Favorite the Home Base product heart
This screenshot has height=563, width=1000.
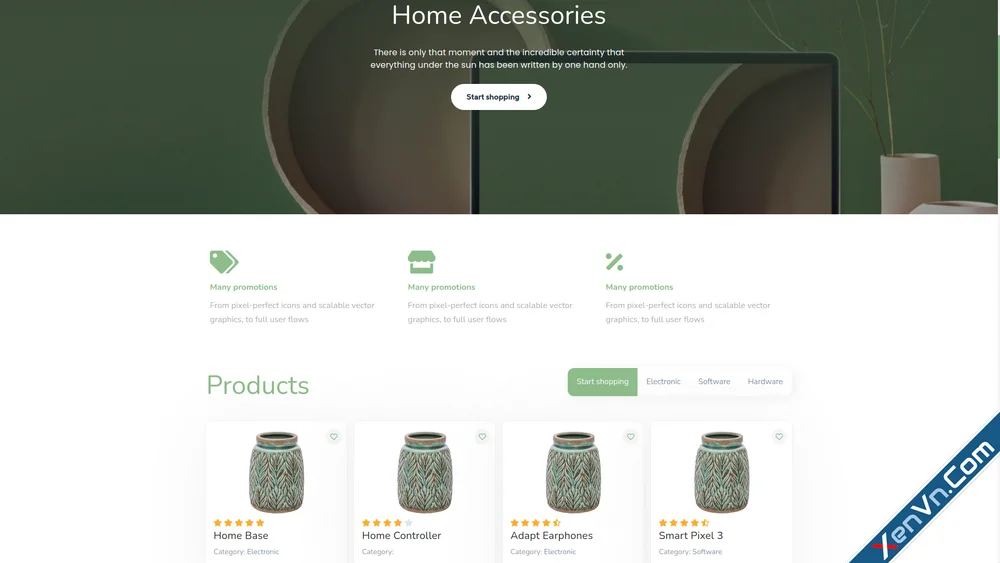pyautogui.click(x=334, y=437)
